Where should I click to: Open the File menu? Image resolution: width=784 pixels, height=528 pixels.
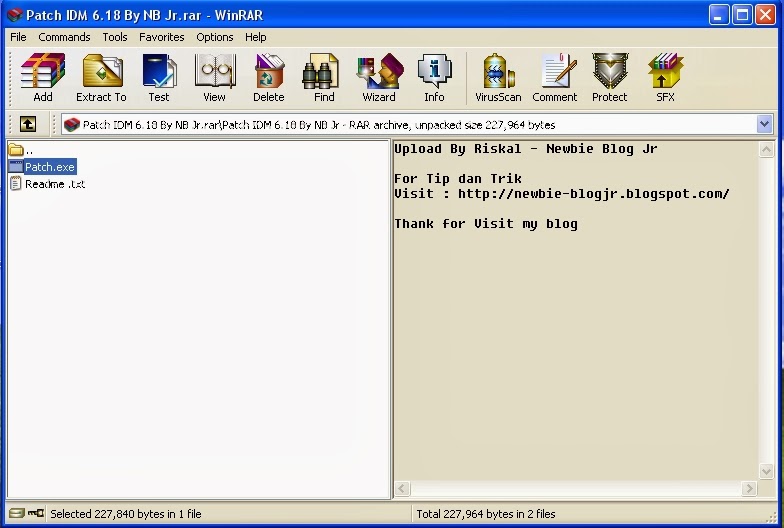point(18,37)
